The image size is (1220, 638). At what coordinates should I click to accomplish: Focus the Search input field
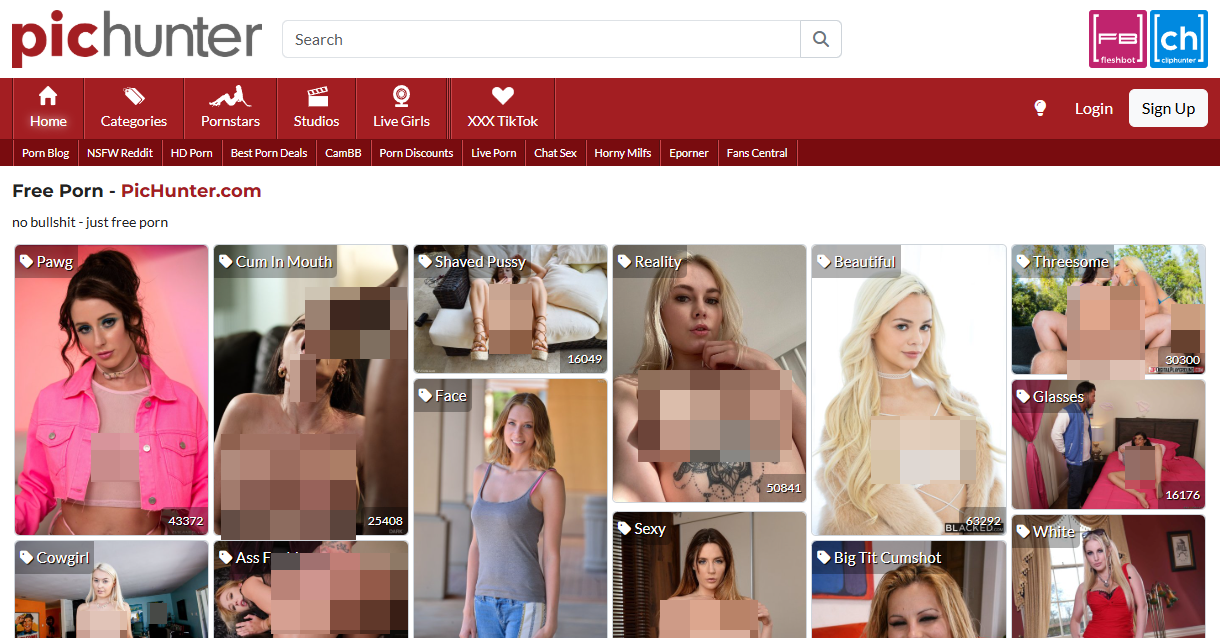(x=541, y=39)
